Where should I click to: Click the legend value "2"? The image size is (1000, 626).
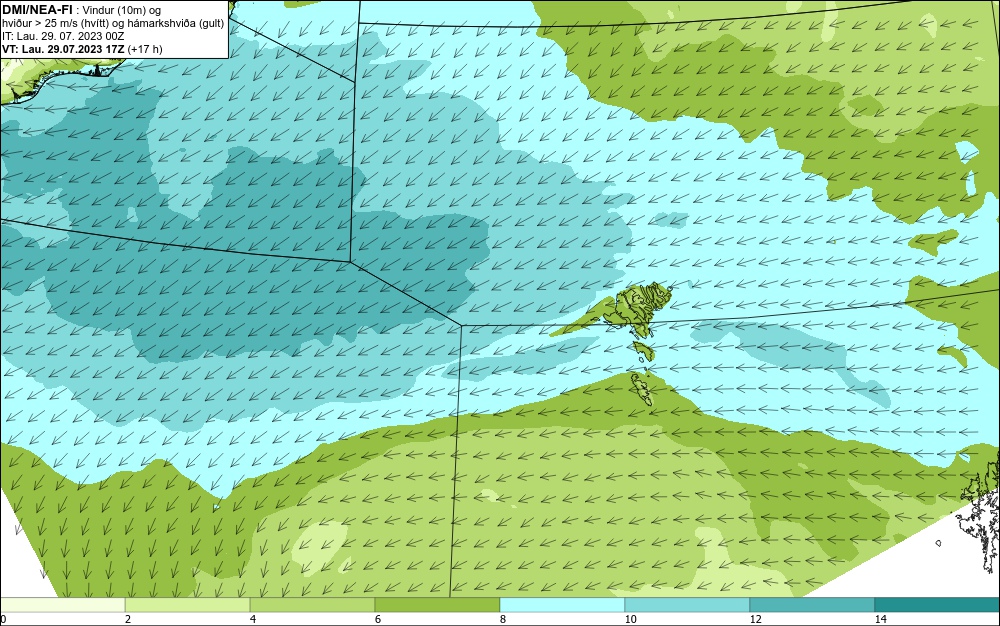point(128,620)
